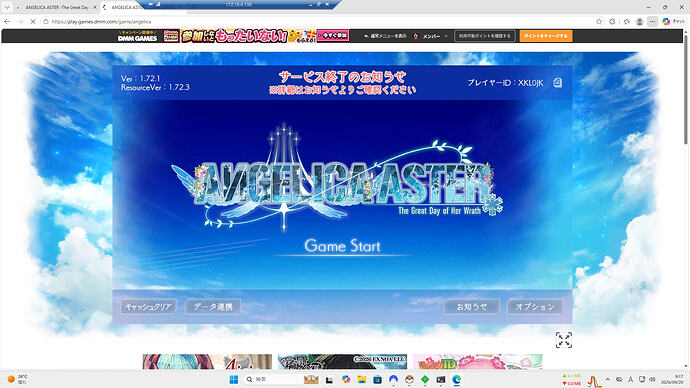Open the browser extensions icon
Screen dimensions: 690x388
click(x=612, y=21)
